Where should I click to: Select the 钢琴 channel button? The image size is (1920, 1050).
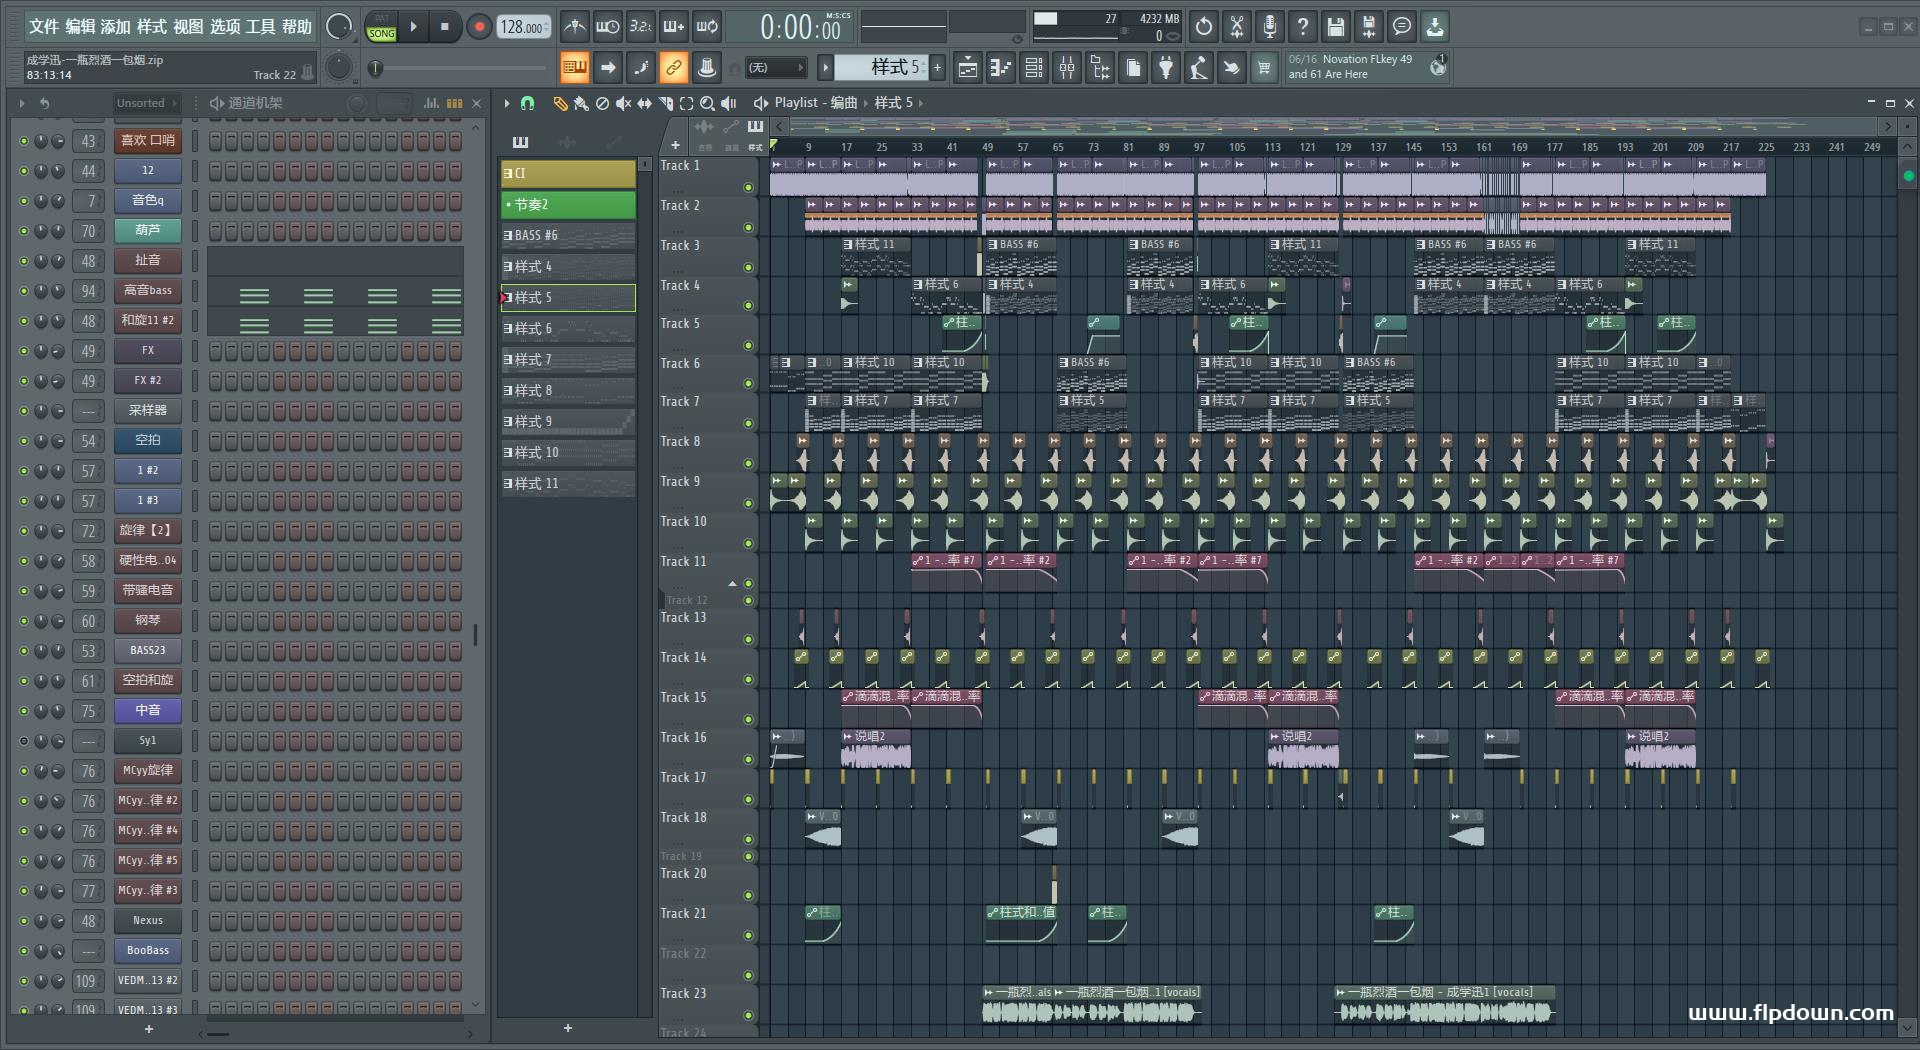pos(148,621)
